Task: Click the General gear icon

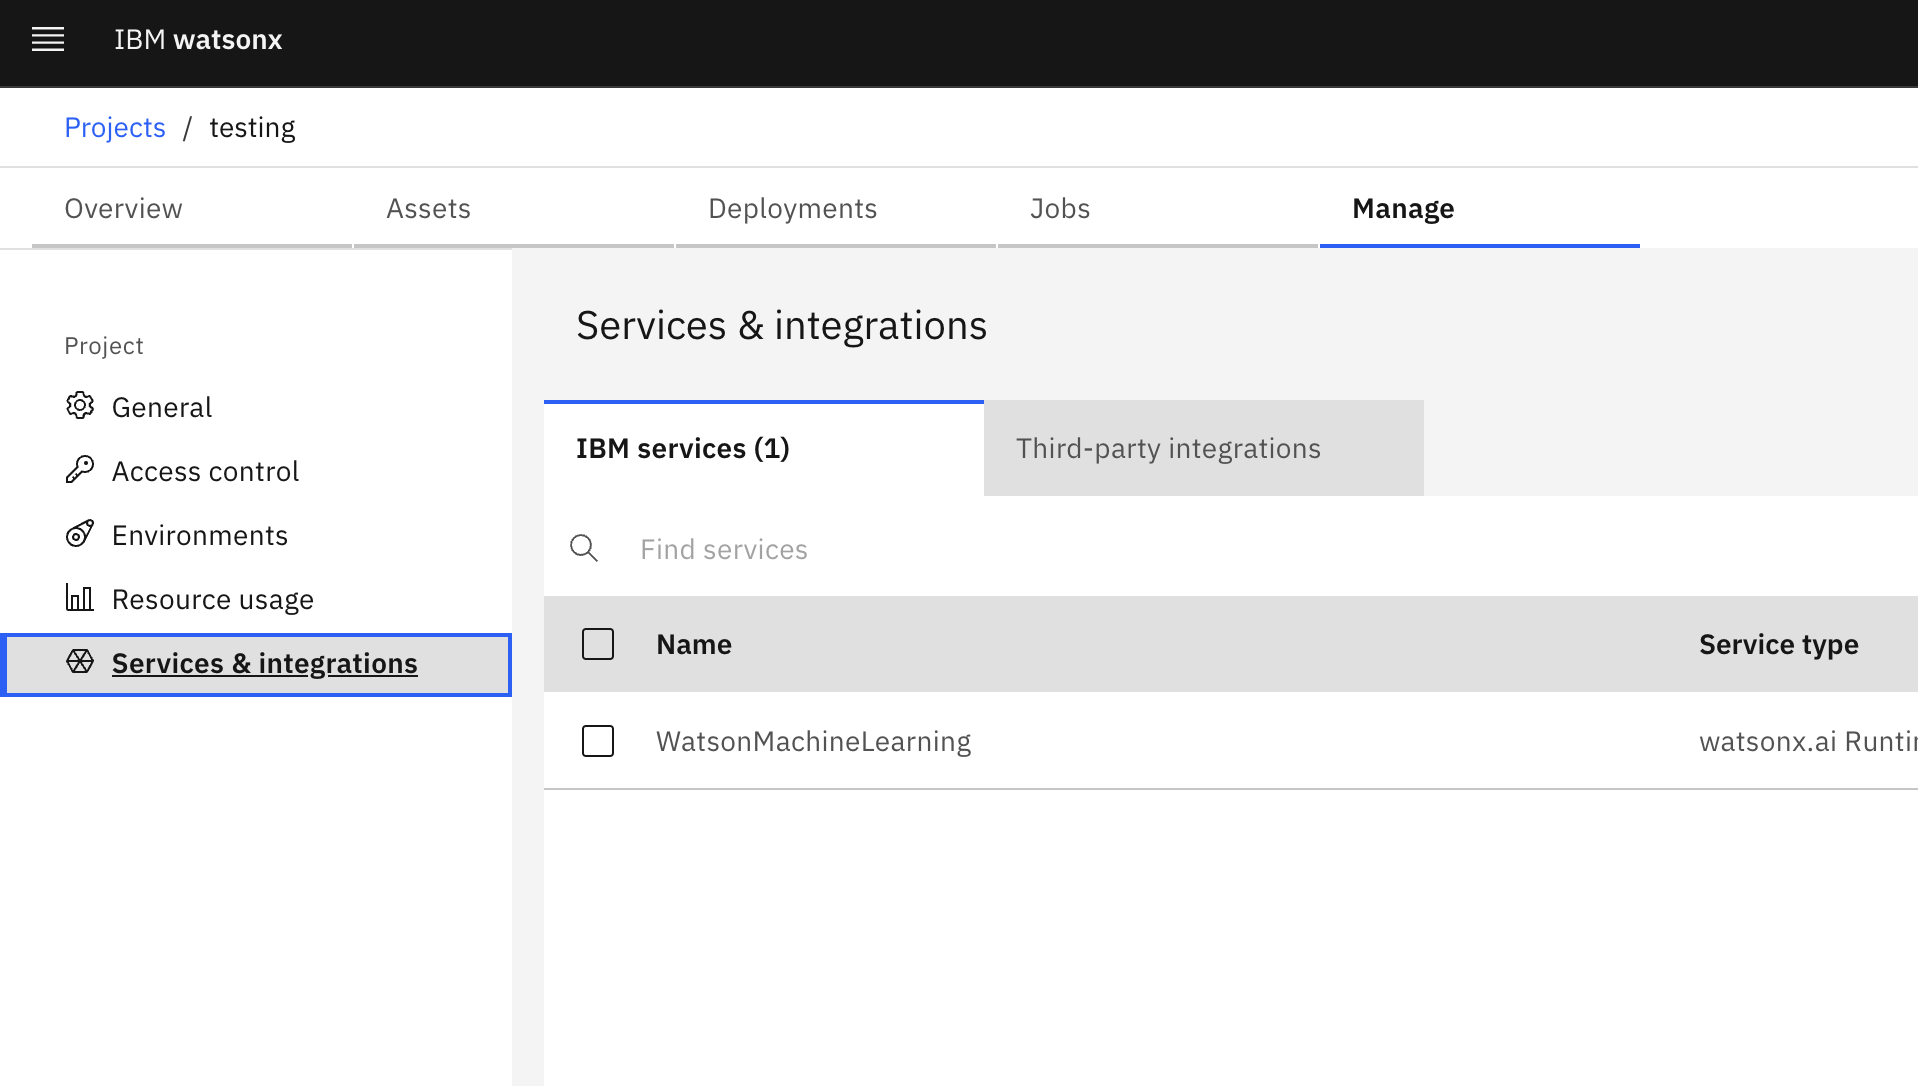Action: pos(80,406)
